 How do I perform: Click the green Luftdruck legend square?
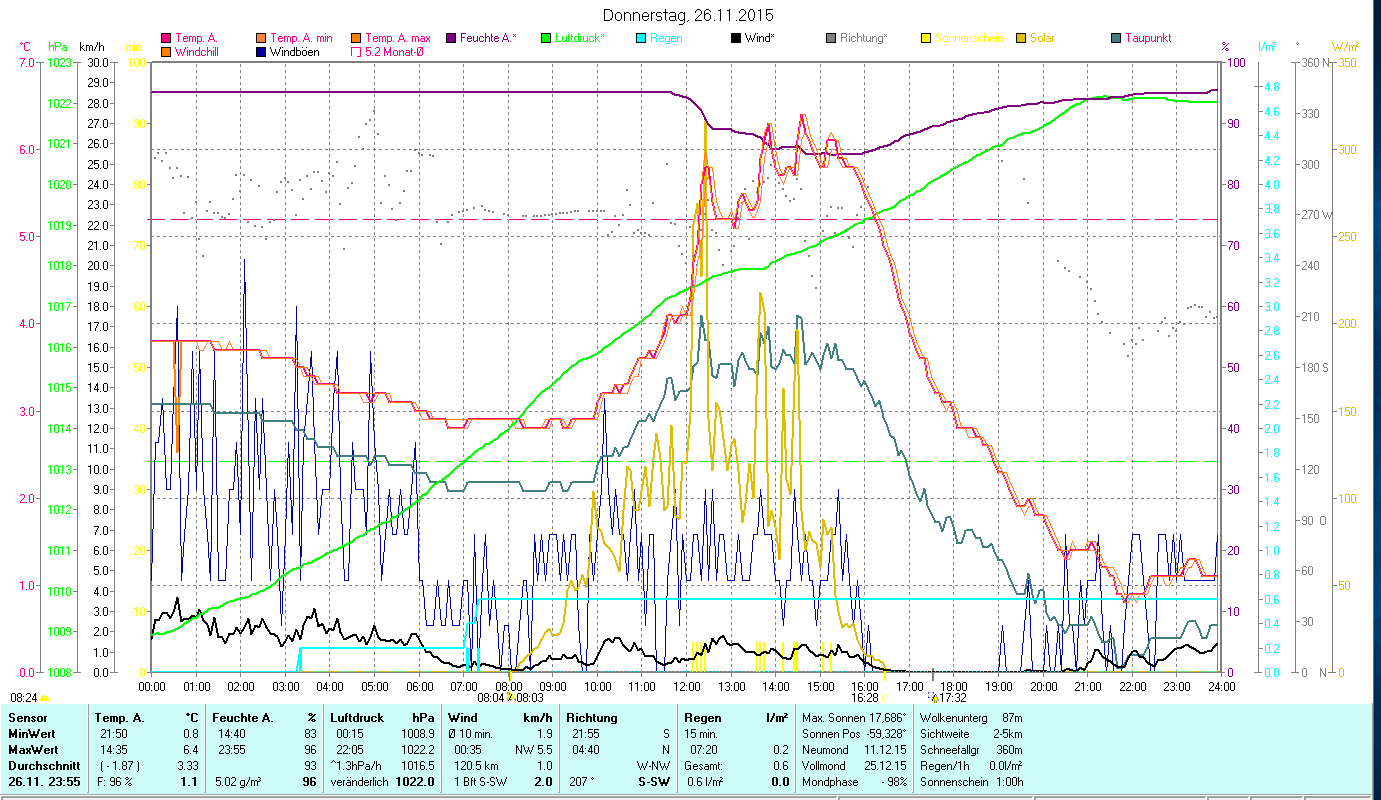pyautogui.click(x=546, y=39)
